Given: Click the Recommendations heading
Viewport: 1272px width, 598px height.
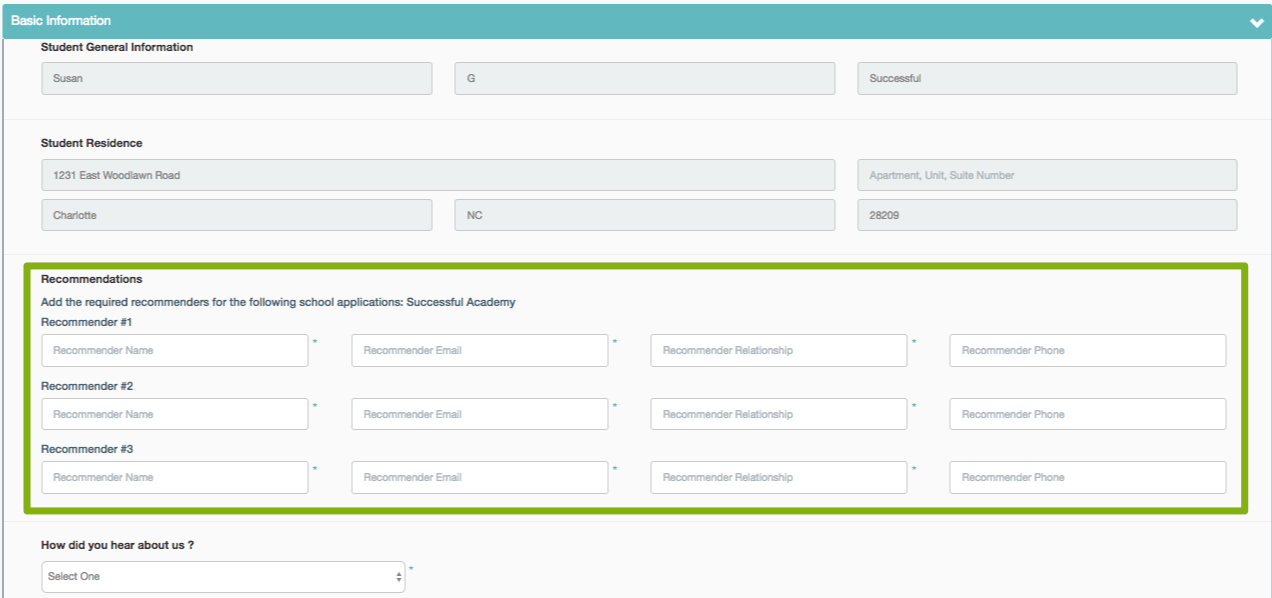Looking at the screenshot, I should [92, 279].
